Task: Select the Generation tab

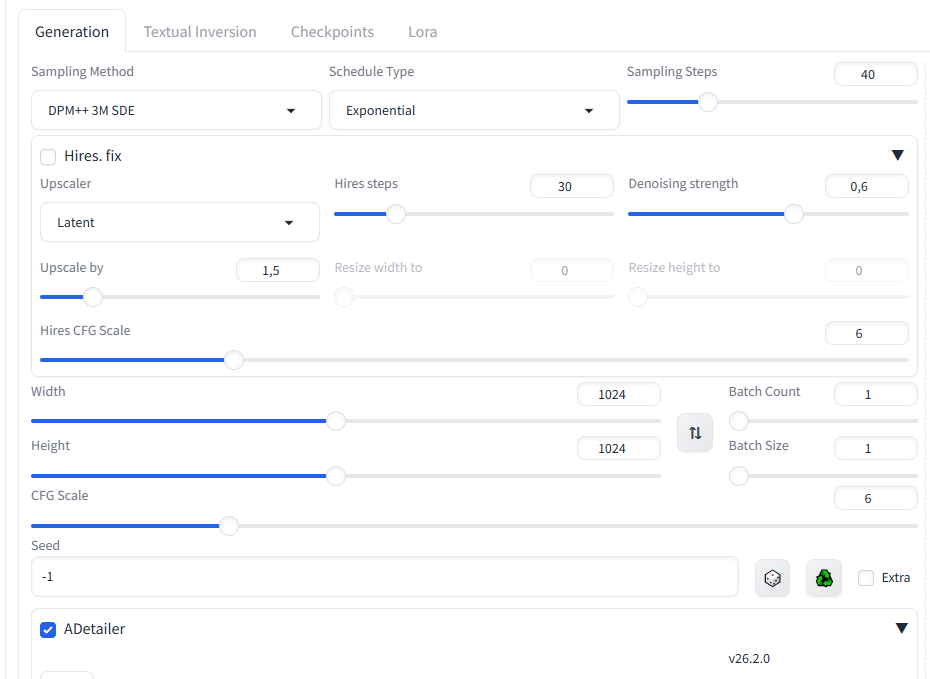Action: [x=72, y=32]
